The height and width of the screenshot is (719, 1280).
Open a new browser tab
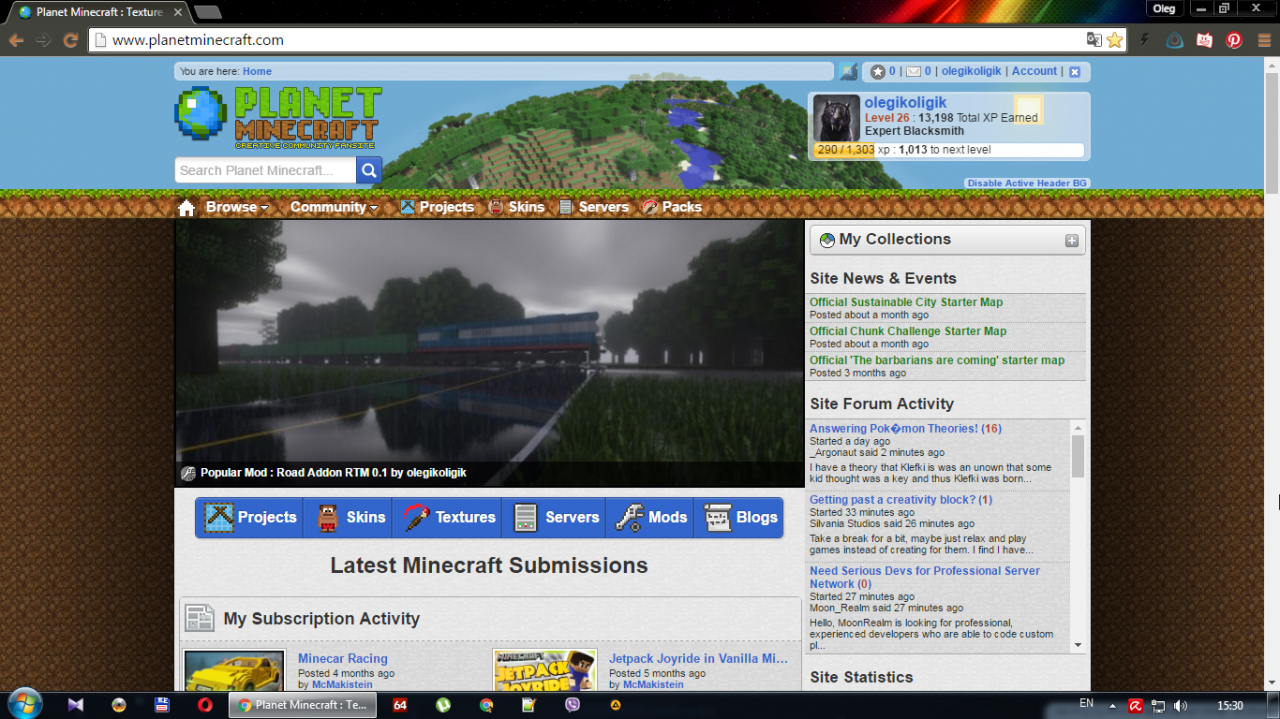pos(207,12)
